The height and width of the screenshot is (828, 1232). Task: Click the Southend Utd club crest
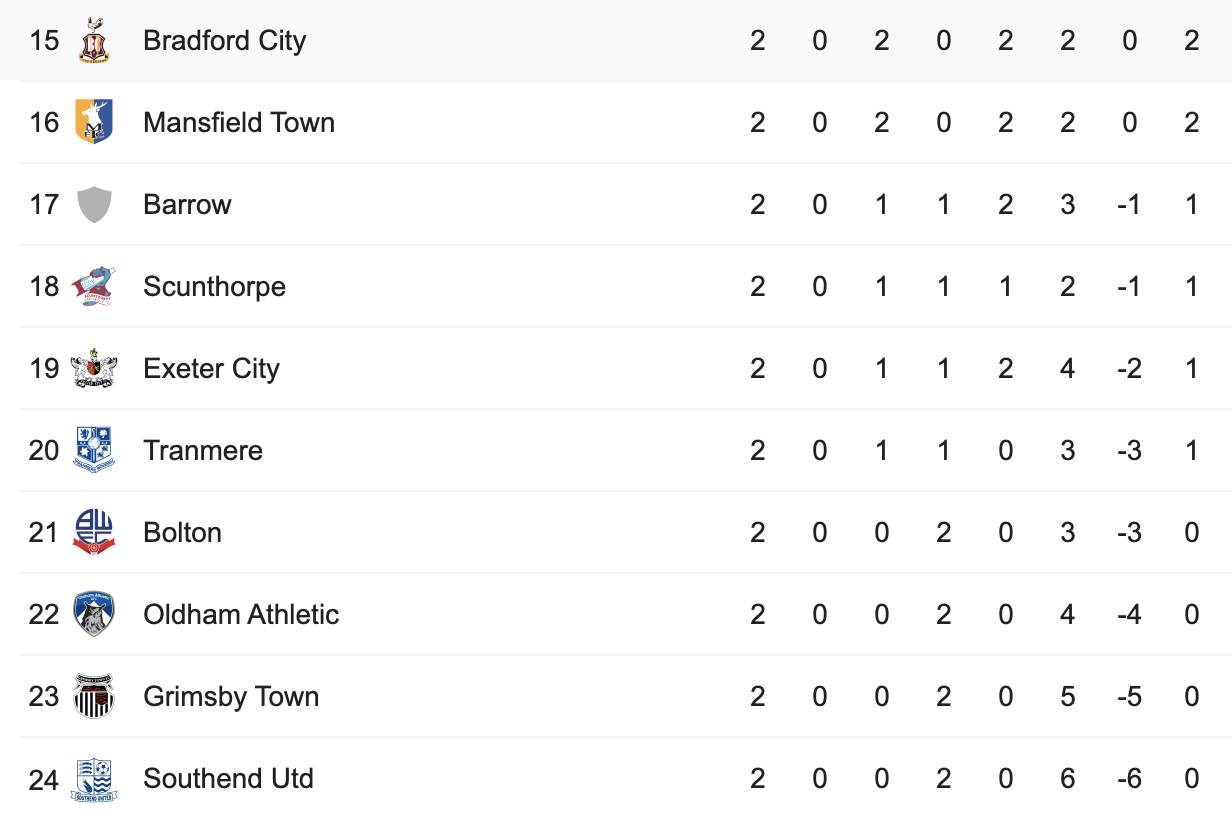pyautogui.click(x=94, y=779)
